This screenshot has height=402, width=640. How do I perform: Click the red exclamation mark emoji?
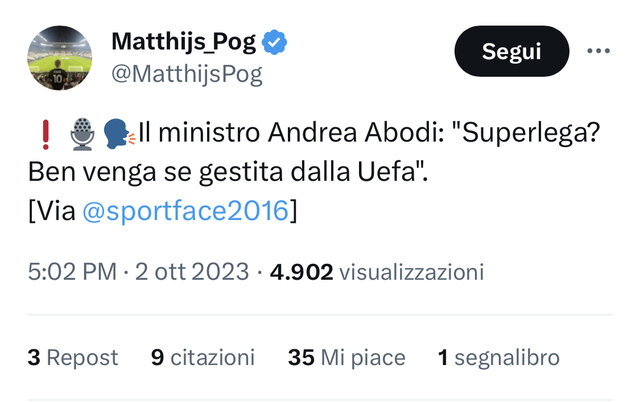[46, 134]
